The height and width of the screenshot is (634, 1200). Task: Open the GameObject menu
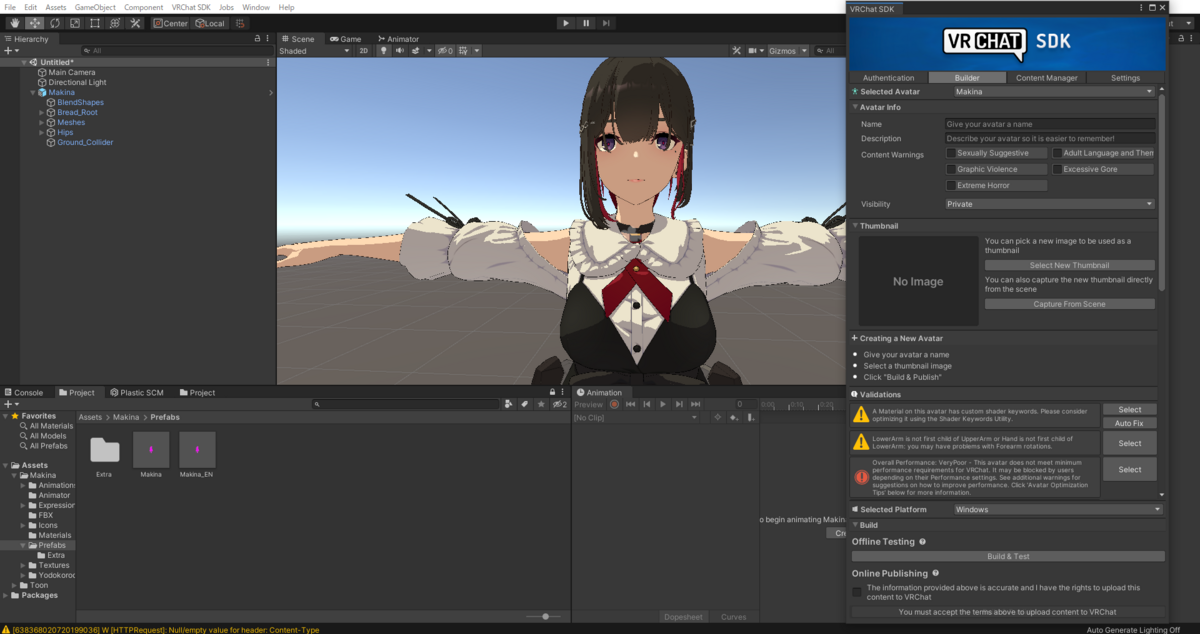coord(95,7)
